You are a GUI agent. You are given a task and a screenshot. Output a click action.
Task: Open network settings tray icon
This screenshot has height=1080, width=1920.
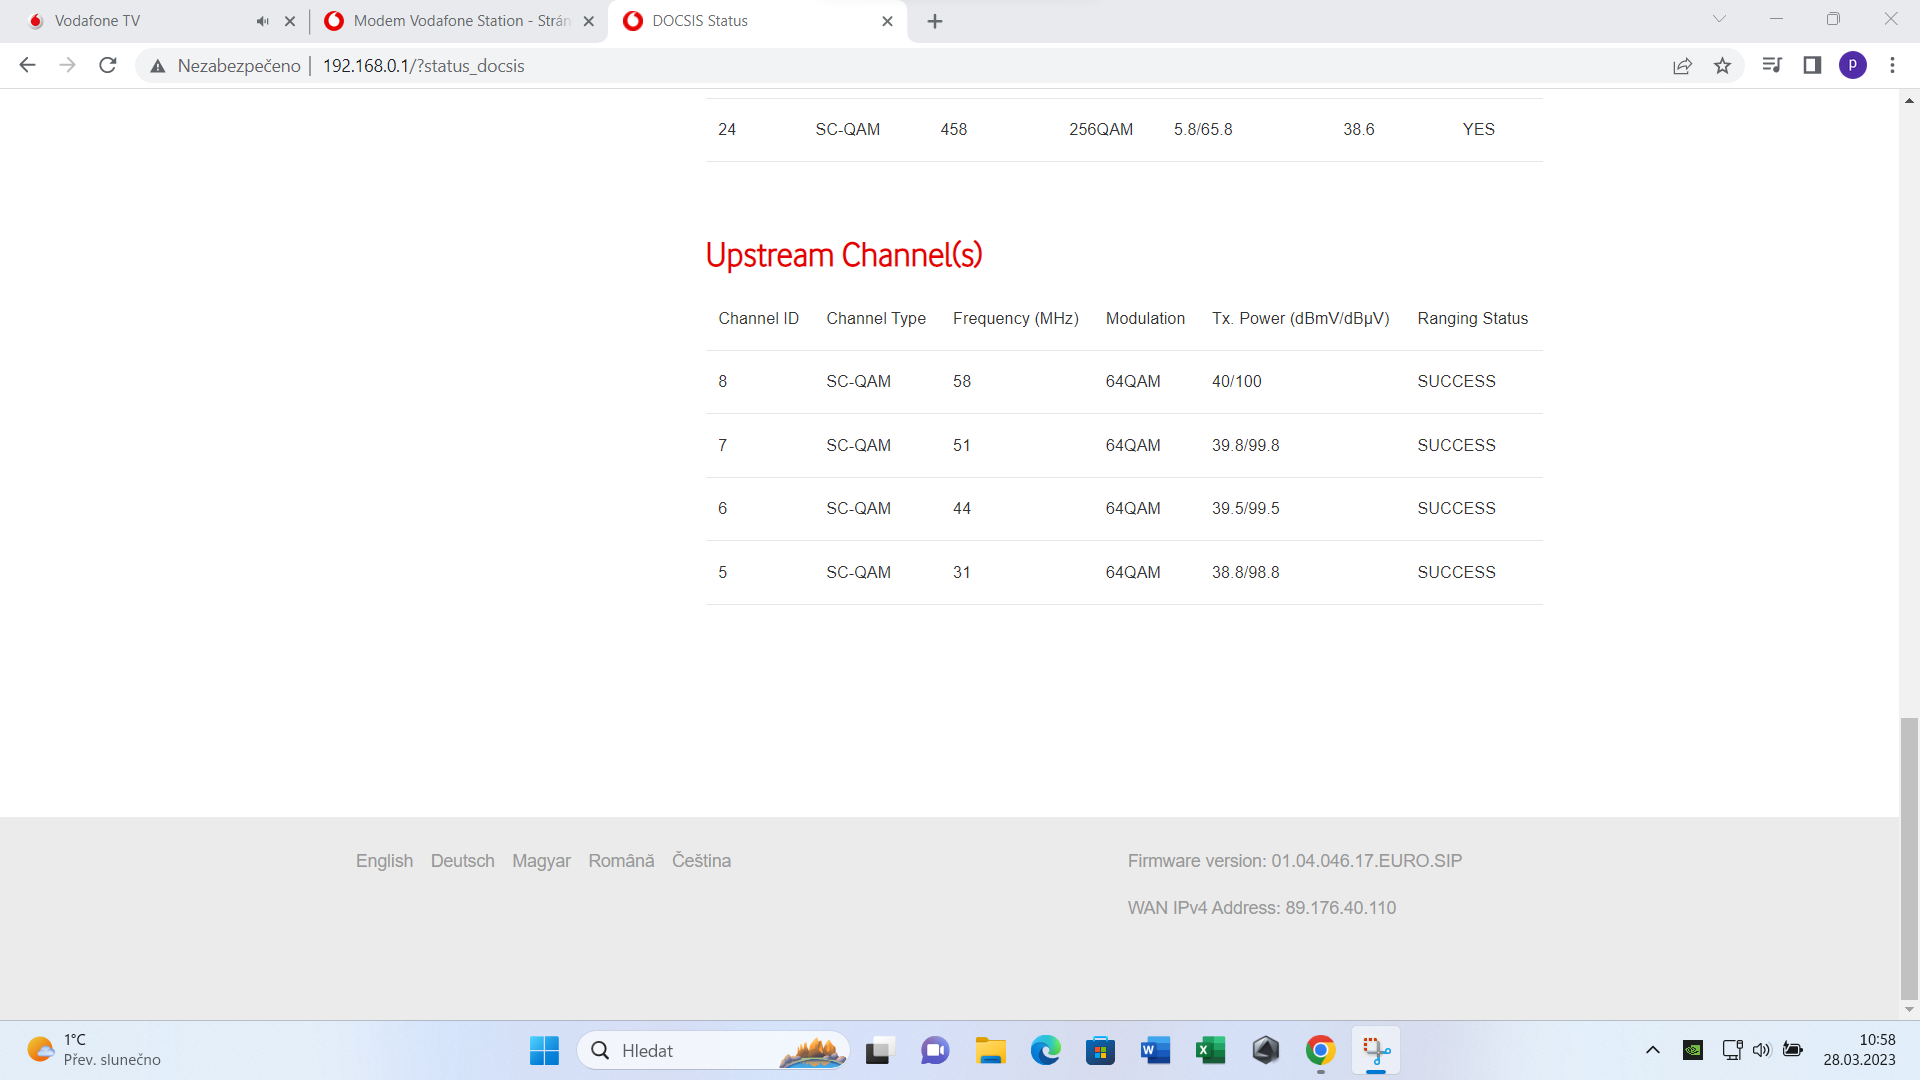(x=1732, y=1050)
